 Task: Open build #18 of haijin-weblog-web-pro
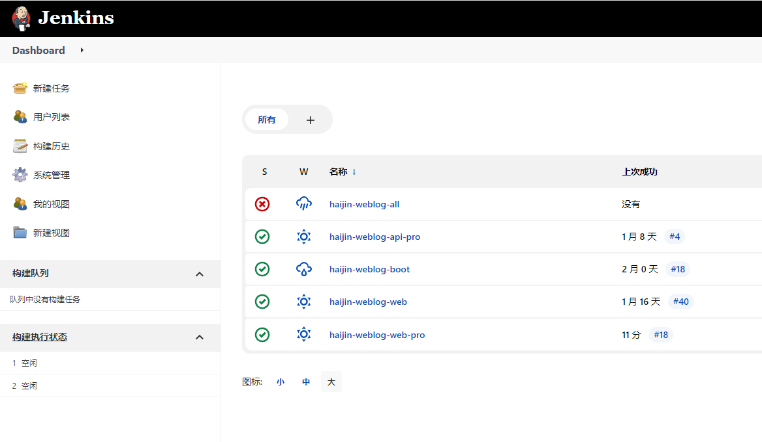coord(661,335)
